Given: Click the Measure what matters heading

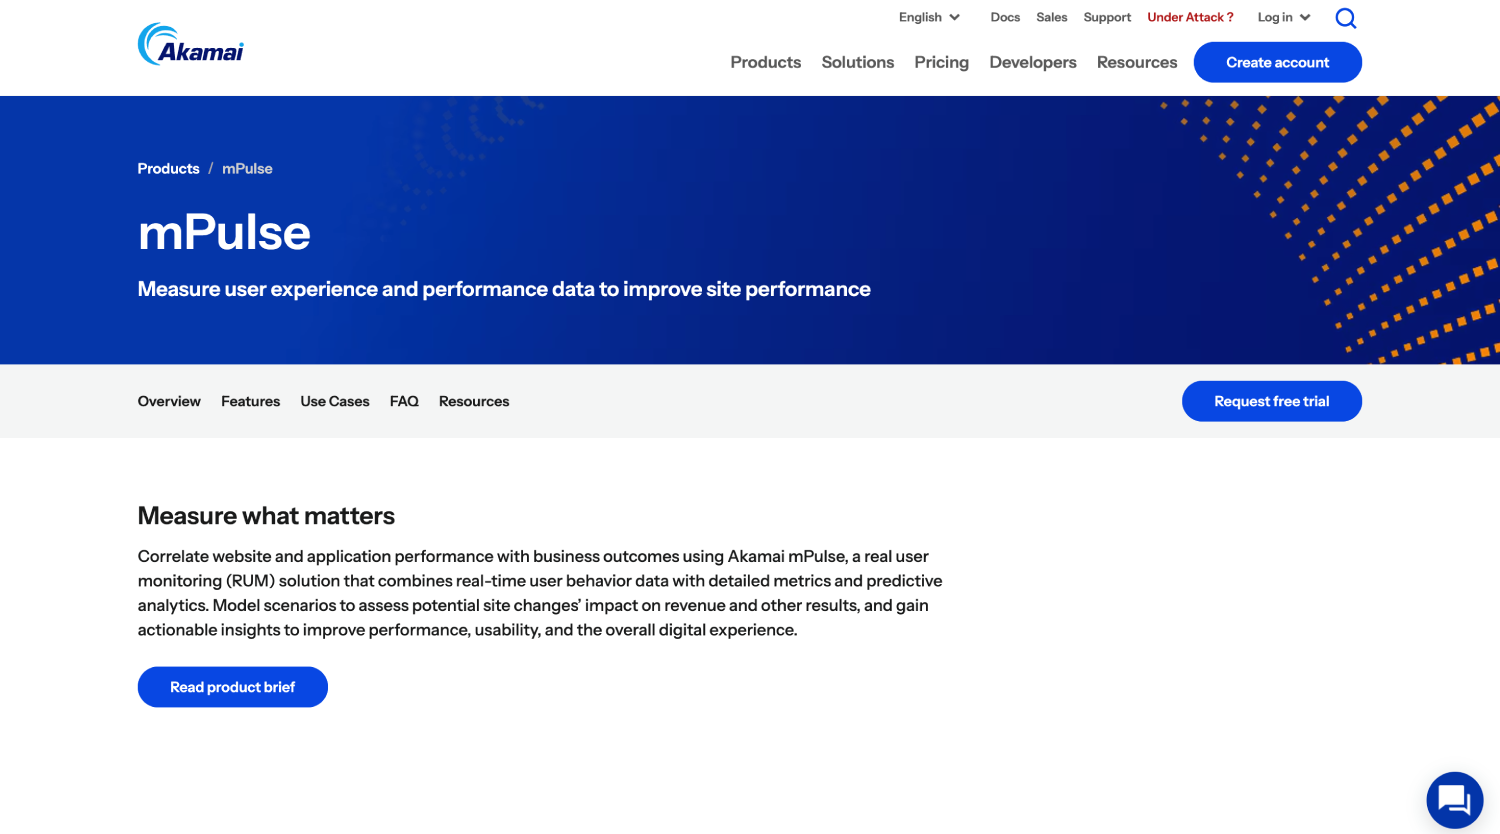Looking at the screenshot, I should point(266,516).
